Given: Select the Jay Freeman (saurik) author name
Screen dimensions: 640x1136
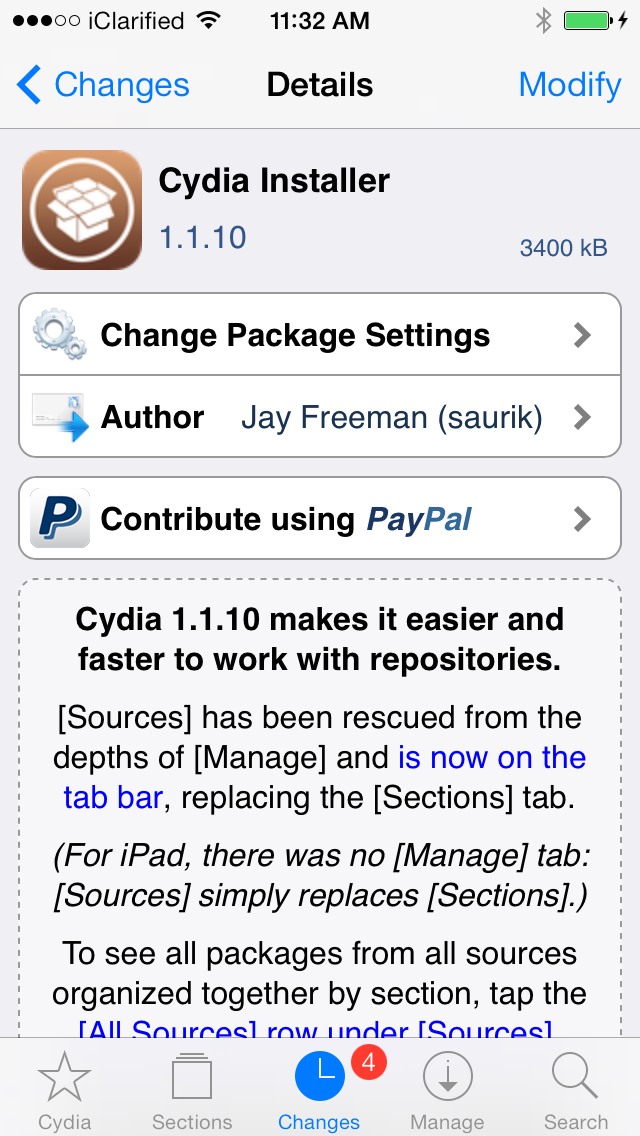Looking at the screenshot, I should (x=392, y=418).
